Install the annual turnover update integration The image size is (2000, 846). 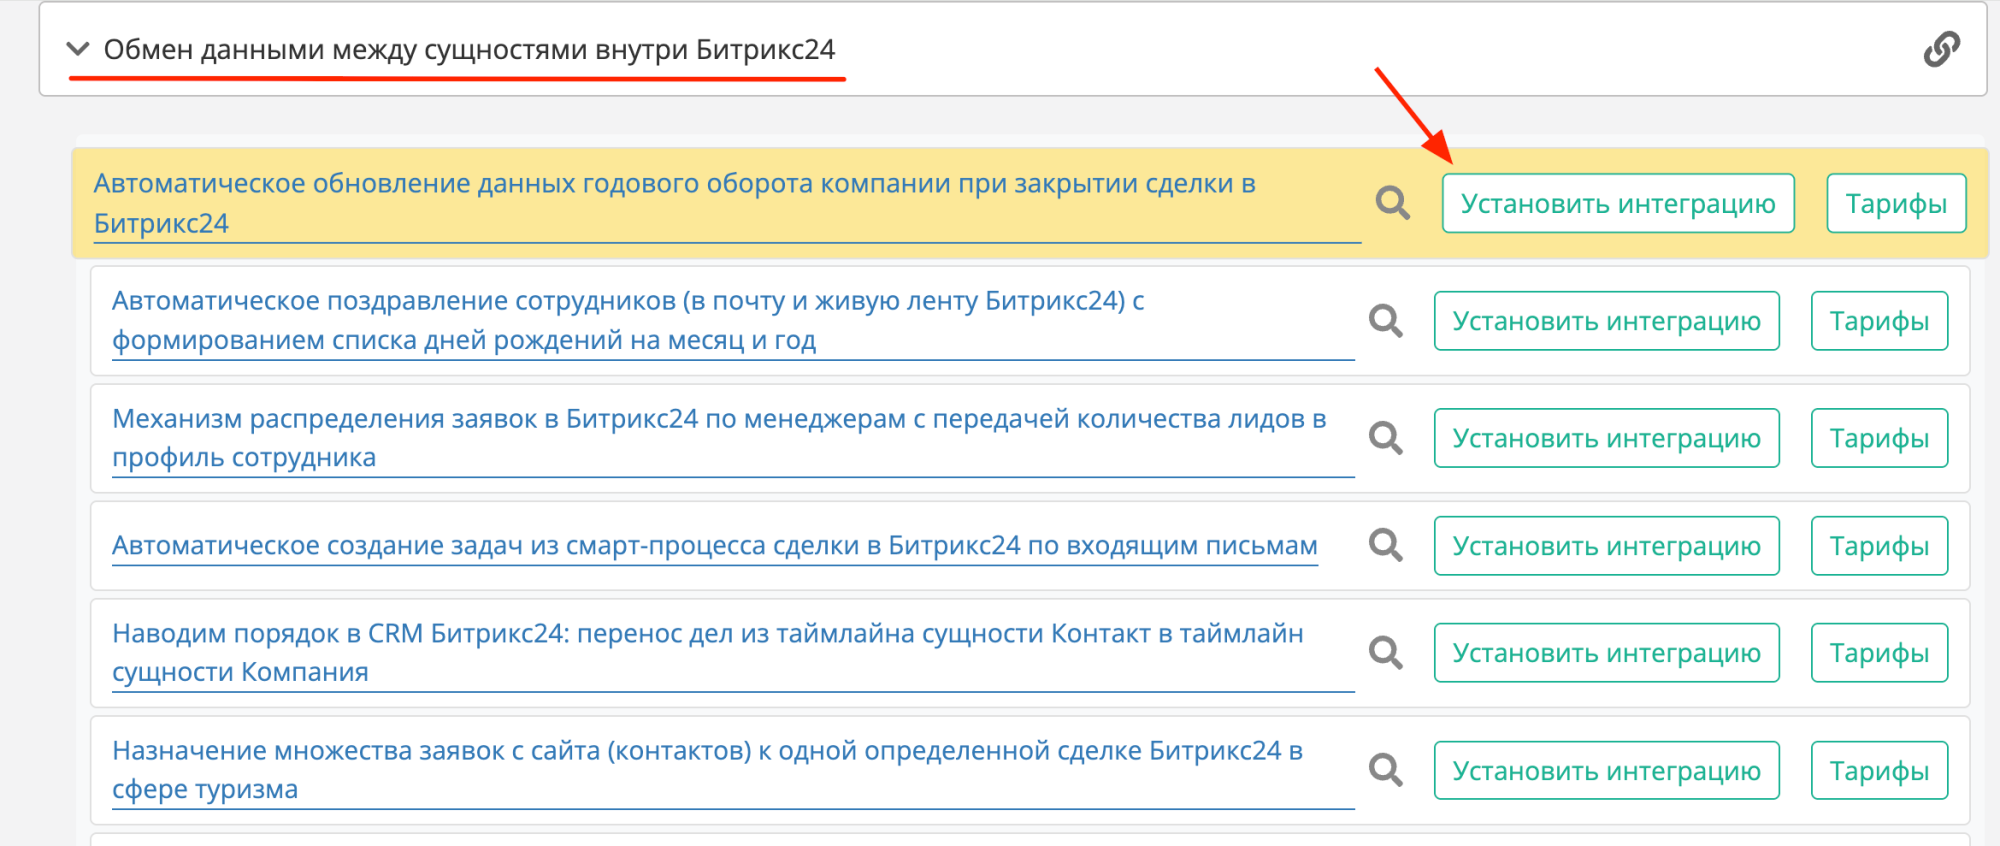click(x=1617, y=203)
